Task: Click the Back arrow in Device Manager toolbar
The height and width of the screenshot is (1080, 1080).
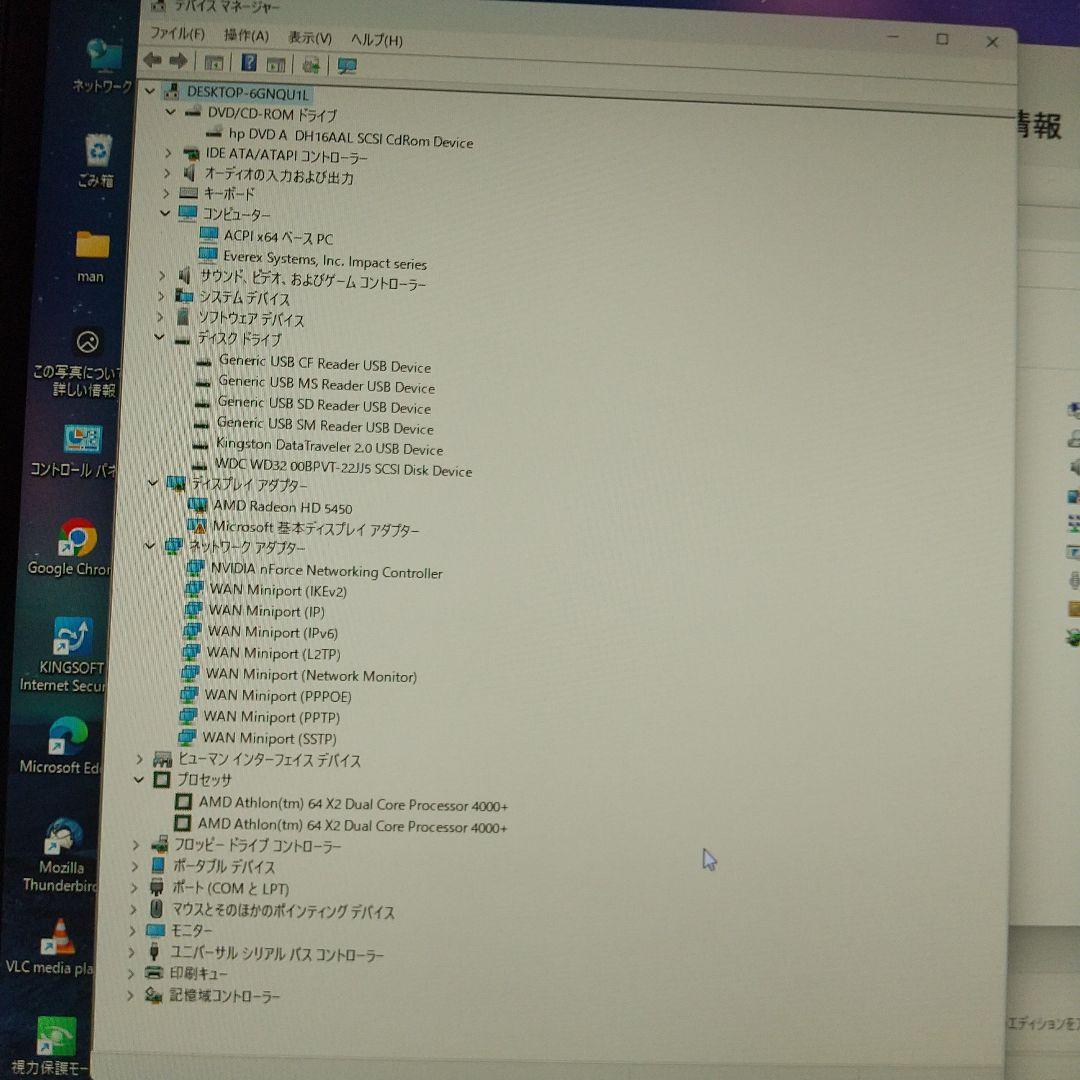Action: pos(152,61)
